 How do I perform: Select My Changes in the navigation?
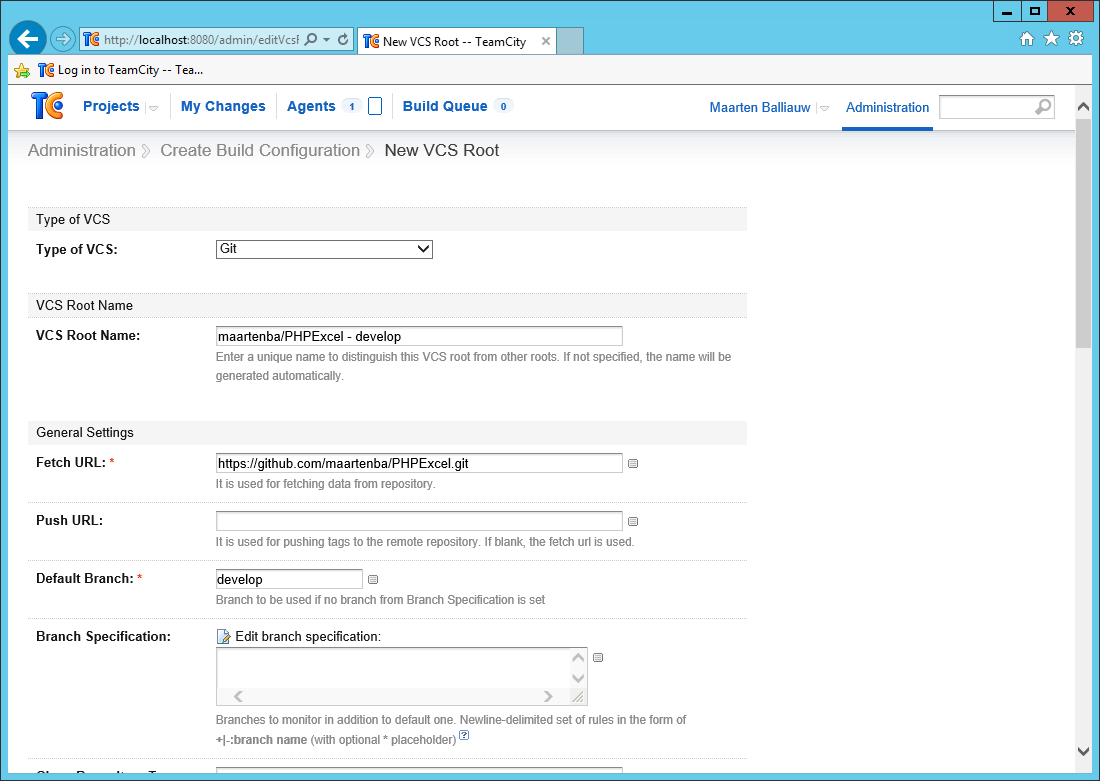[222, 106]
